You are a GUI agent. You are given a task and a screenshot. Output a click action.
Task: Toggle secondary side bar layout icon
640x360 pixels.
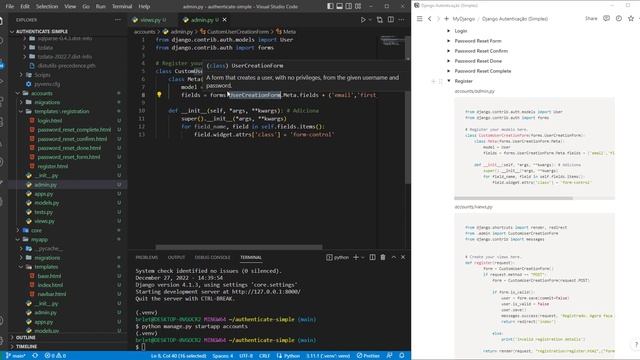click(x=349, y=6)
